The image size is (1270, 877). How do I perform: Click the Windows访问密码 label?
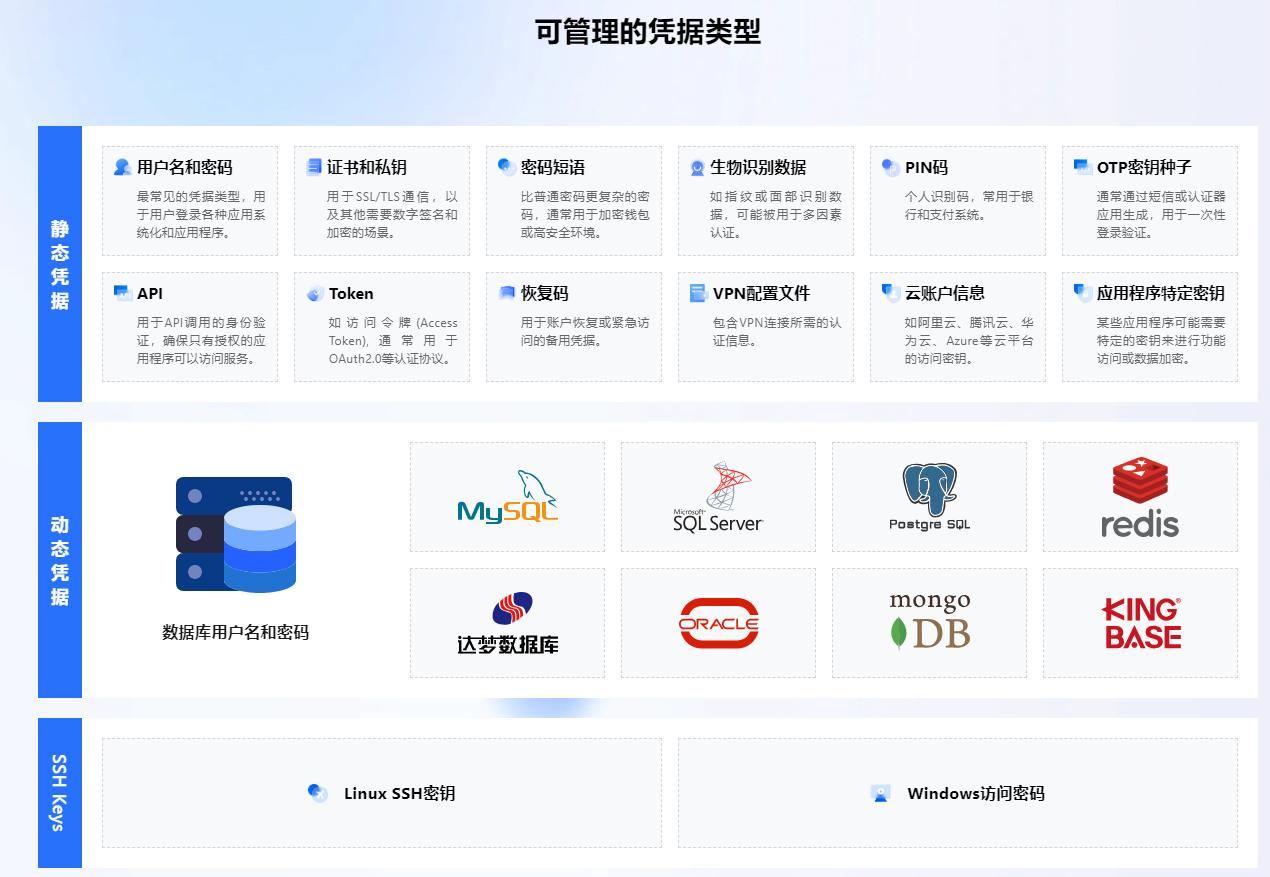click(x=976, y=793)
